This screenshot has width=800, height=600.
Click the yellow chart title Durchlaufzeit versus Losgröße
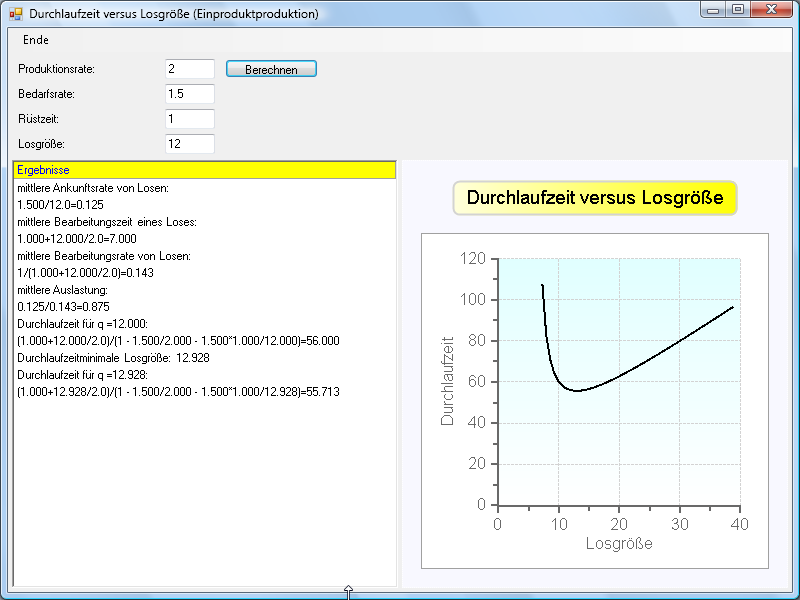tap(594, 198)
